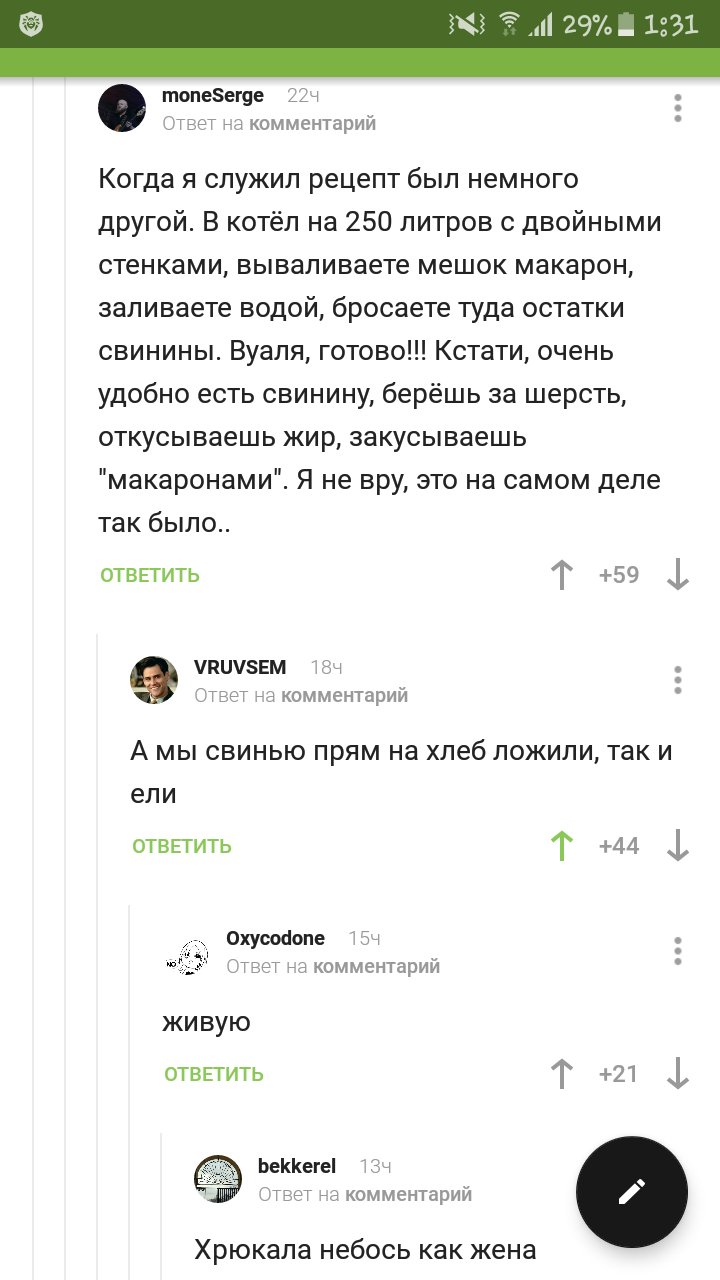This screenshot has width=720, height=1280.
Task: Open the Oxycodone username link
Action: [x=275, y=938]
